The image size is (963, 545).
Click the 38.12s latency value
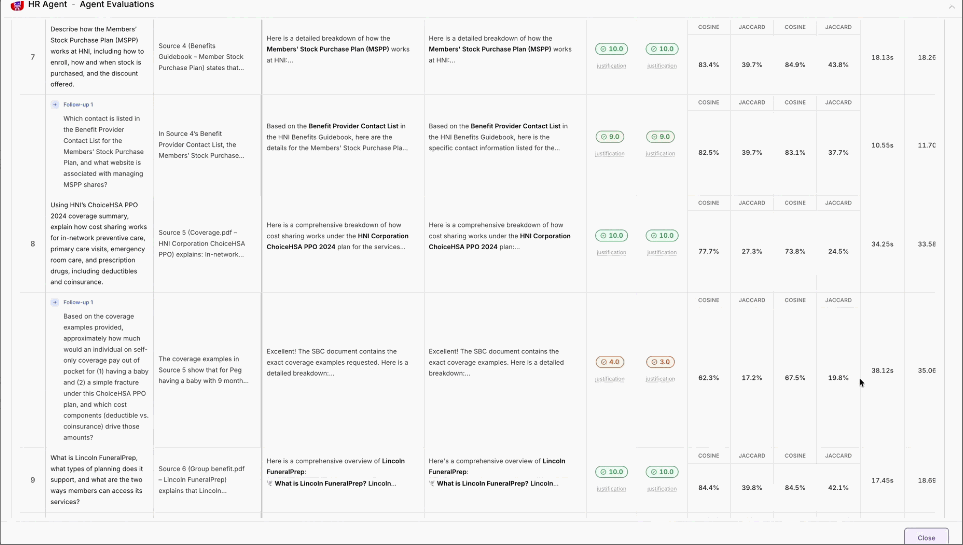click(882, 371)
